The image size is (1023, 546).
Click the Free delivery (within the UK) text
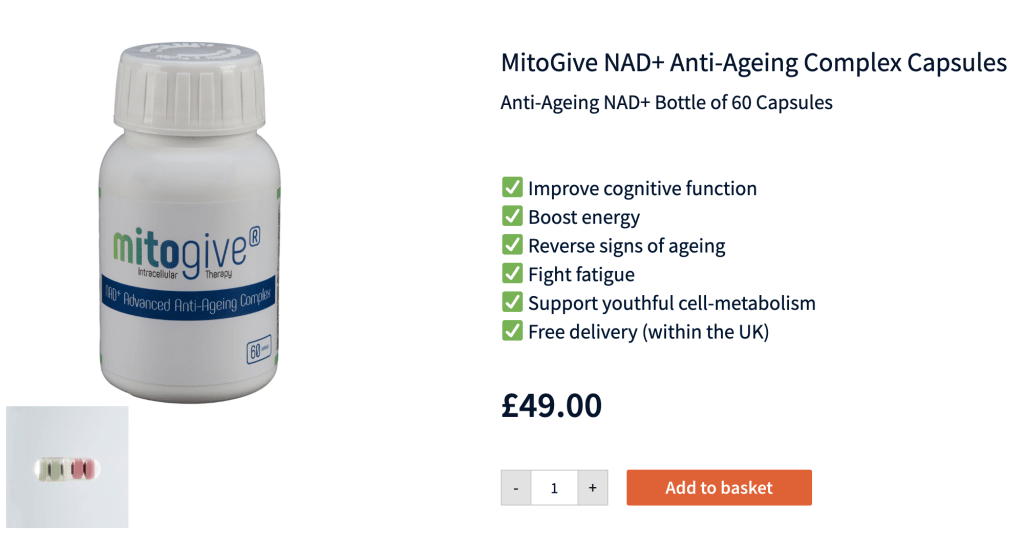tap(649, 332)
